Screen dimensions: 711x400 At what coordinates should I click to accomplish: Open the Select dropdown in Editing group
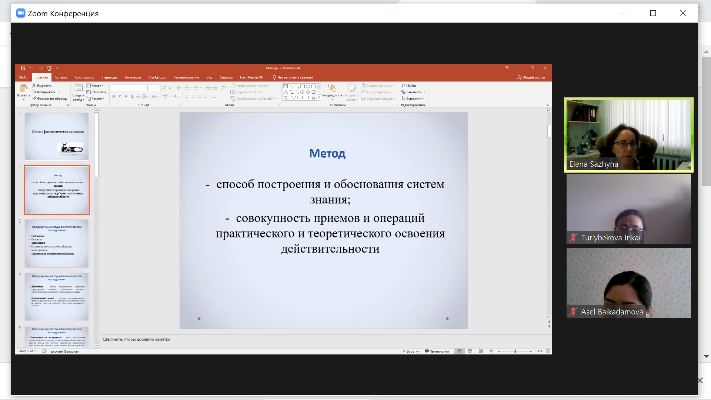pyautogui.click(x=412, y=97)
